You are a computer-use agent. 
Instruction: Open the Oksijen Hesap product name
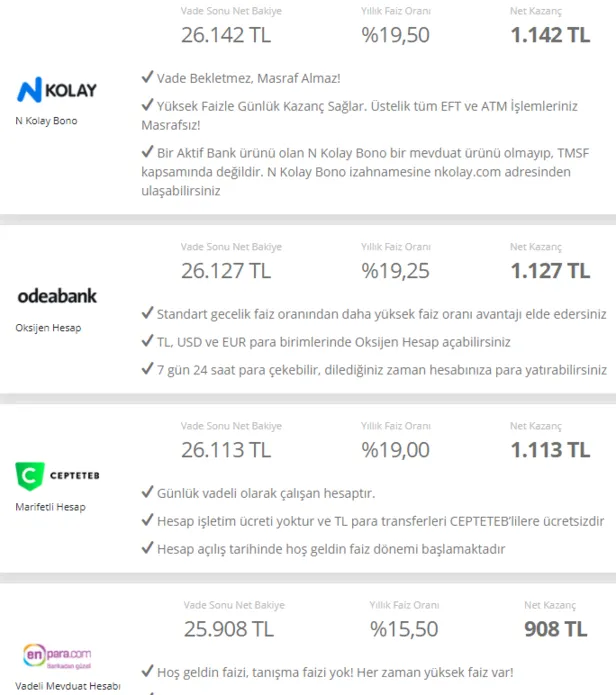click(x=46, y=327)
